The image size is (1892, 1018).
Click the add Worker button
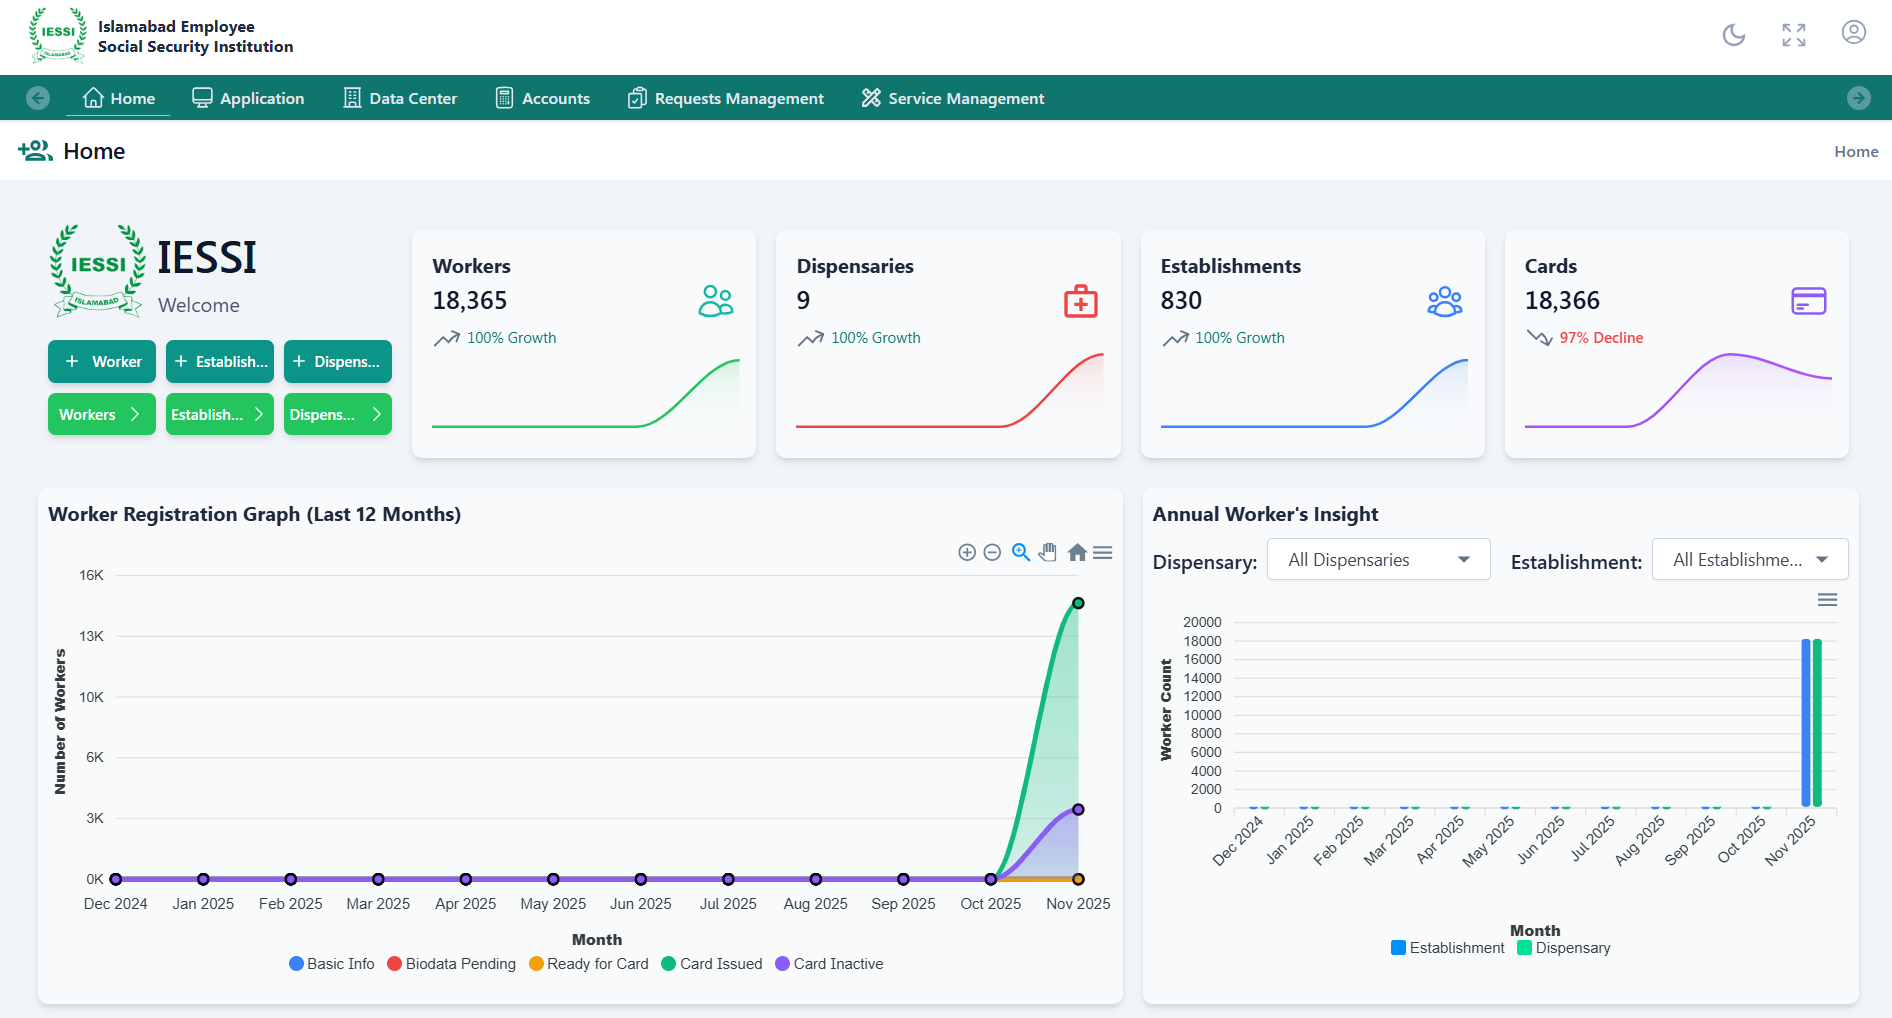click(102, 362)
